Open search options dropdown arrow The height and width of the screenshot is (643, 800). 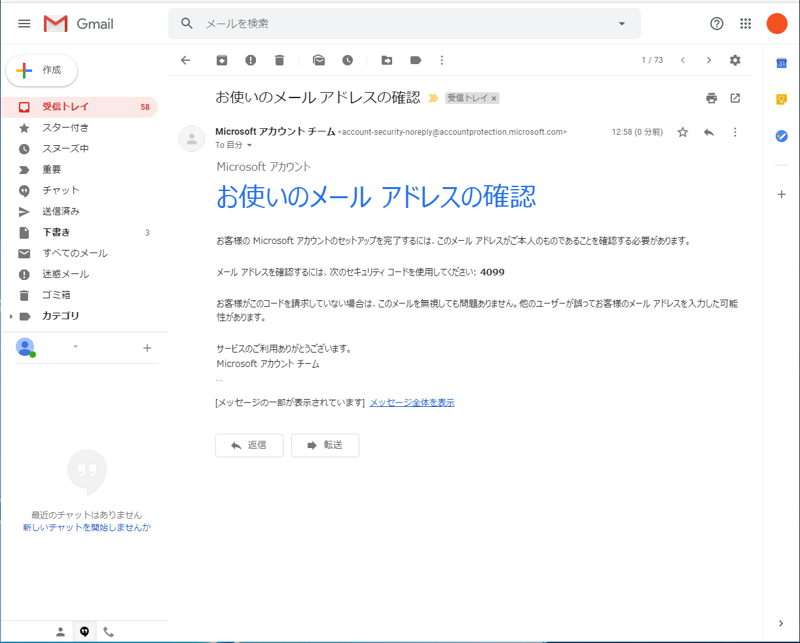pos(621,23)
